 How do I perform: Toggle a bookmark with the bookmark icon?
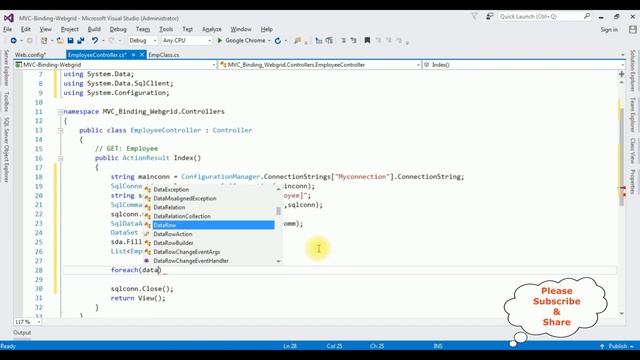[x=367, y=40]
